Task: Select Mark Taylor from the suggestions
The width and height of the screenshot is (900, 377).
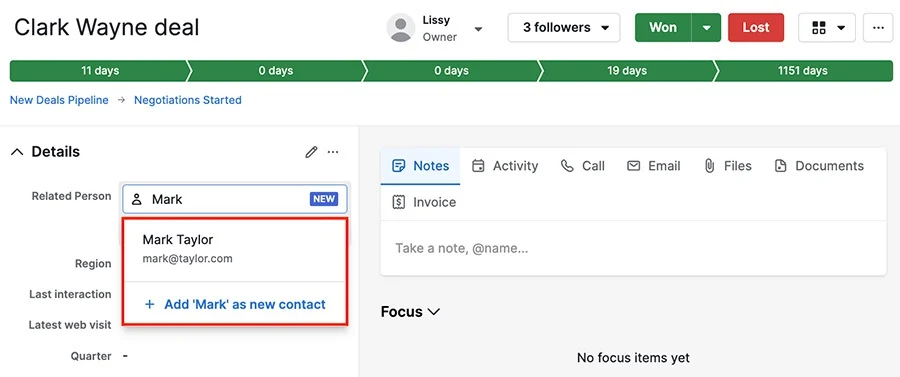Action: tap(235, 249)
